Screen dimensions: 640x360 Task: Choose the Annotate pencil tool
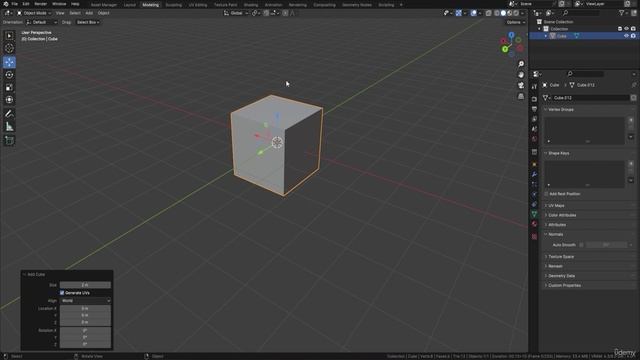[9, 113]
